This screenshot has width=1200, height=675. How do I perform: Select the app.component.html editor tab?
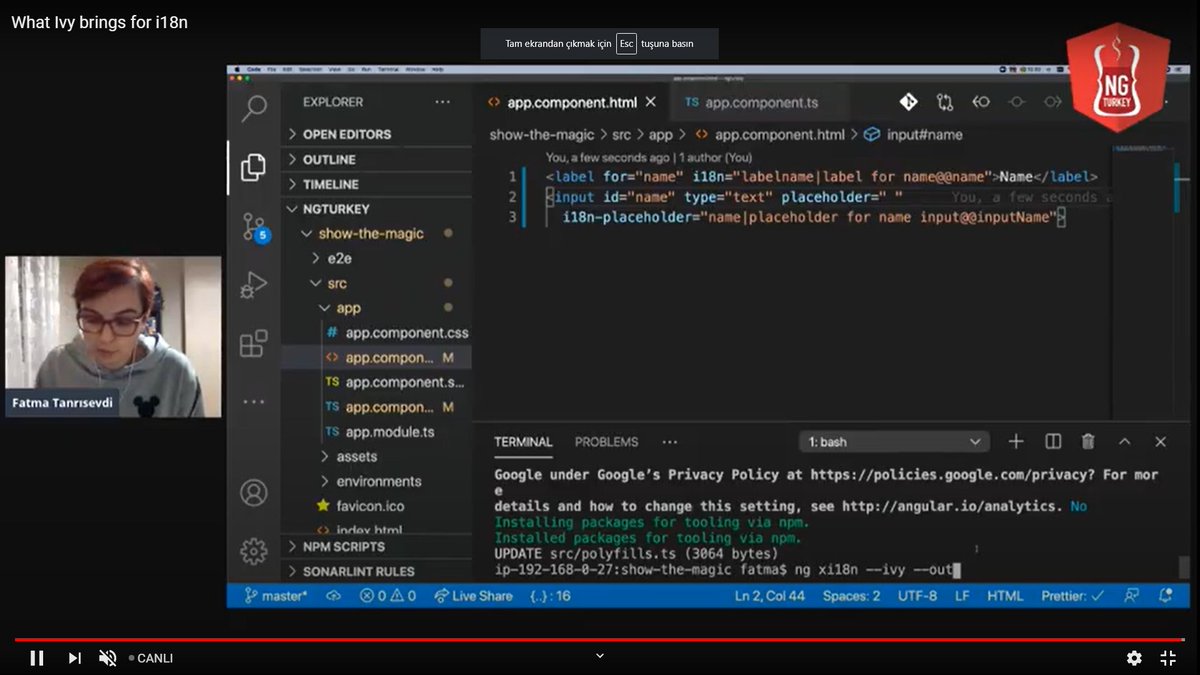click(x=571, y=102)
